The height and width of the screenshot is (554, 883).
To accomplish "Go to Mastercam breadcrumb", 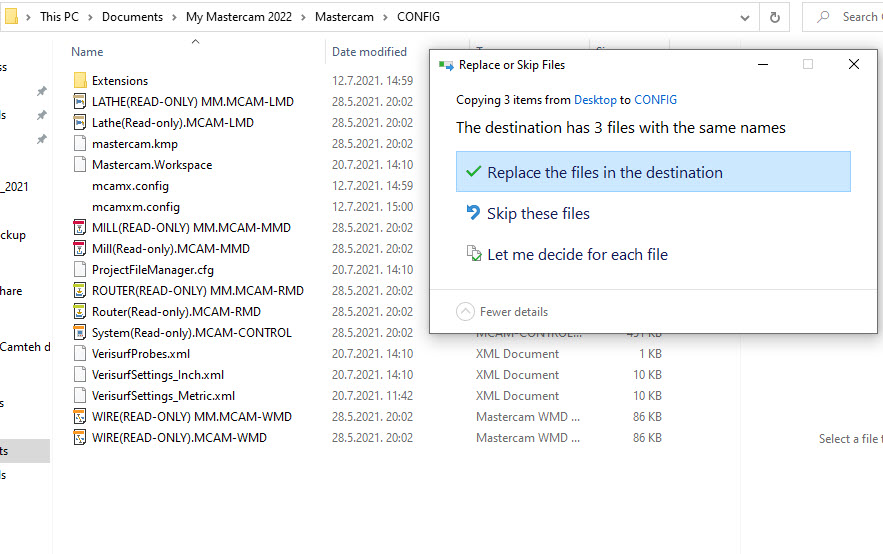I will click(x=344, y=17).
